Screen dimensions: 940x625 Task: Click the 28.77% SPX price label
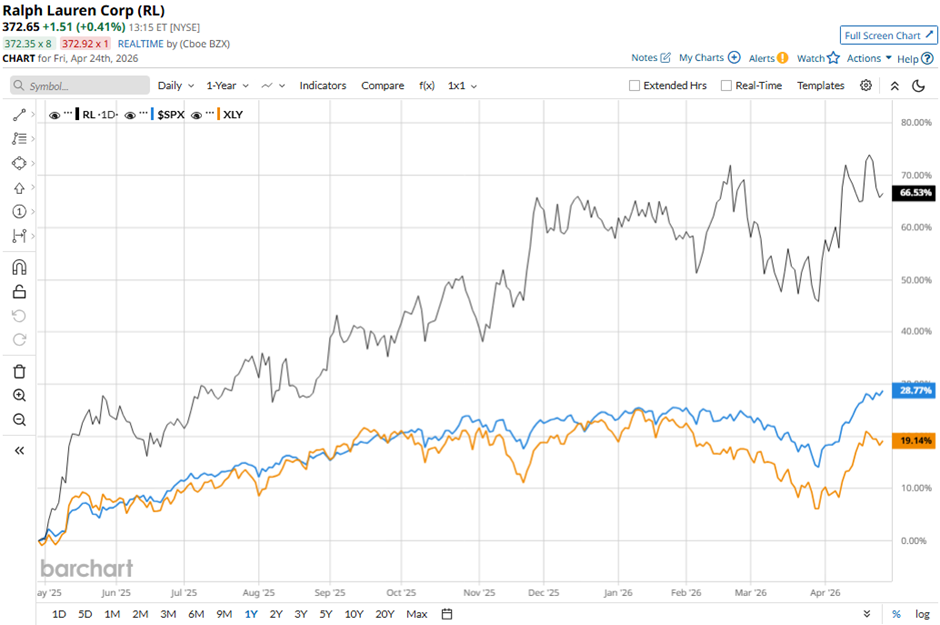pos(914,391)
